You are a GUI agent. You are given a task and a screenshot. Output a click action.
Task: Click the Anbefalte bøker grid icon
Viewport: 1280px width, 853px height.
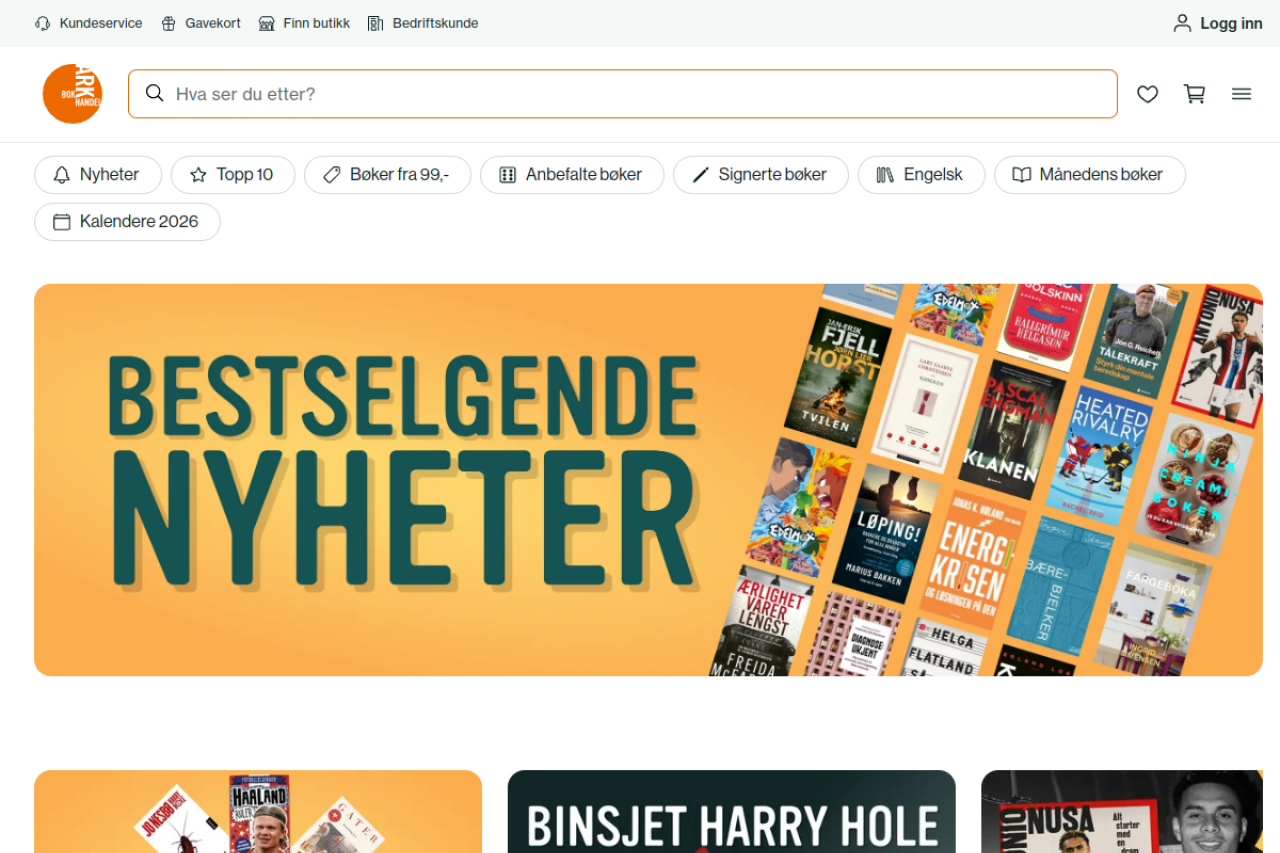507,175
